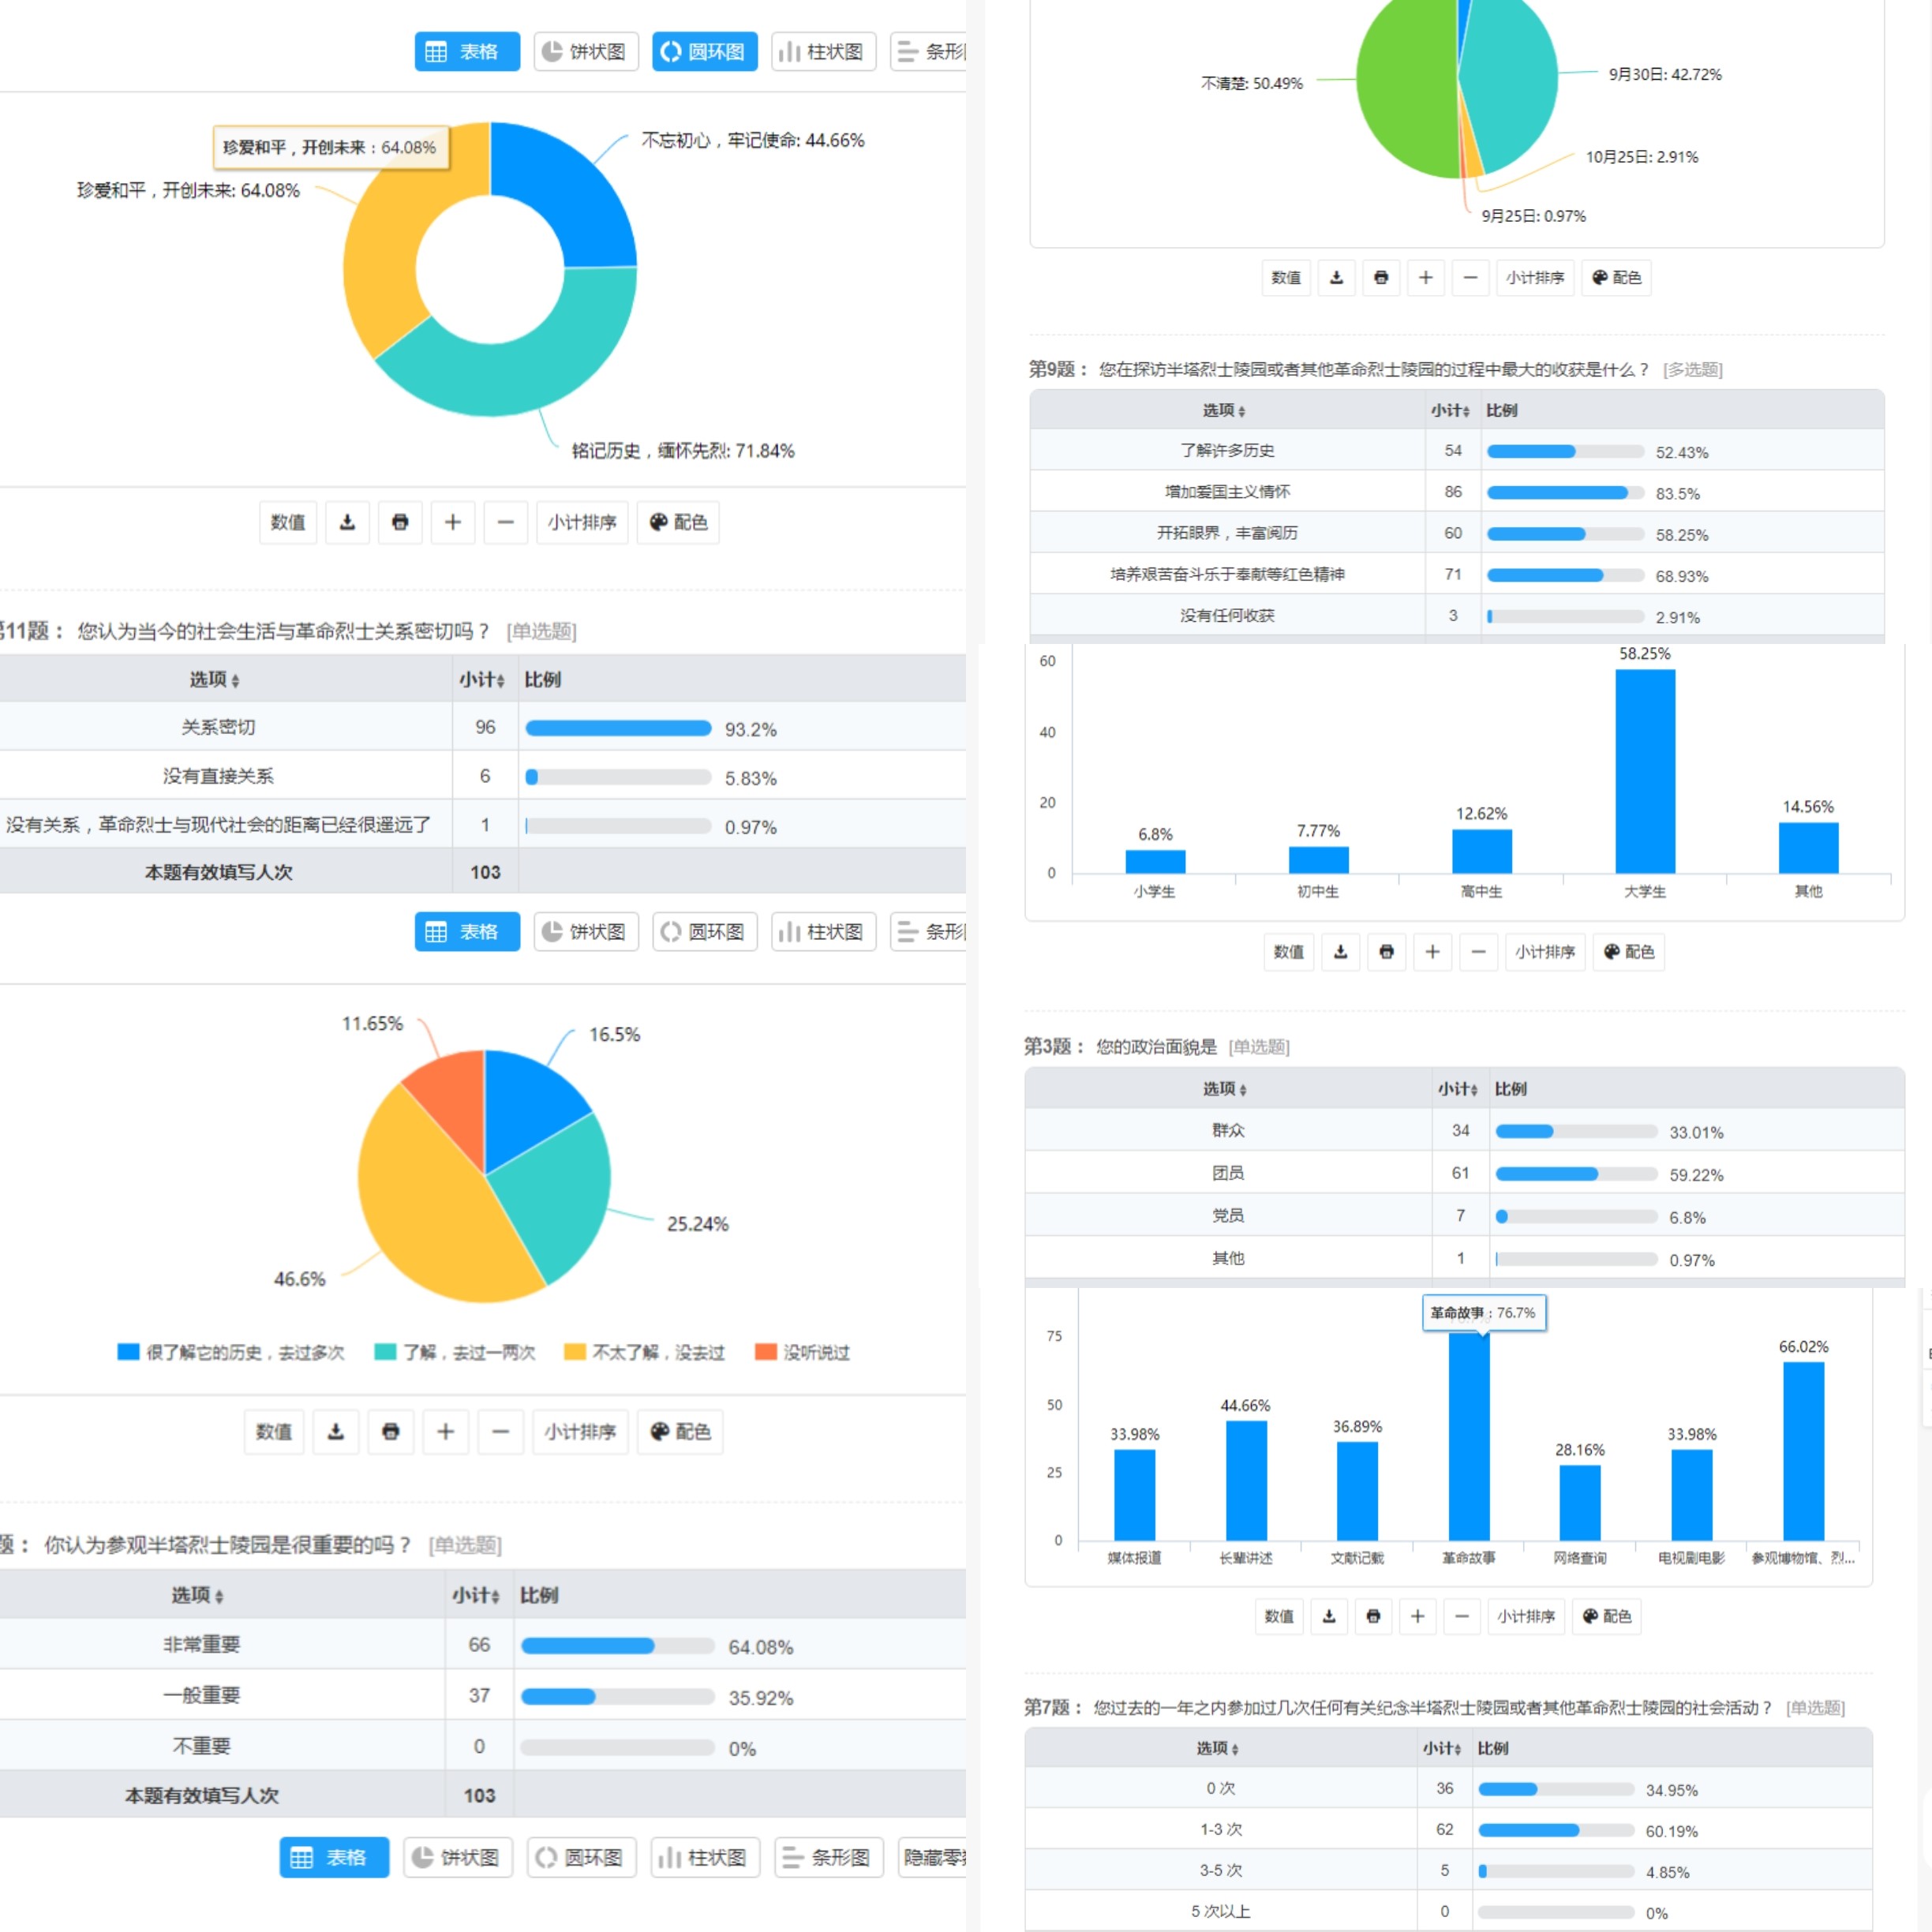Click the 参观博物馆 66.02% bar
Screen dimensions: 1932x1932
pyautogui.click(x=1803, y=1451)
